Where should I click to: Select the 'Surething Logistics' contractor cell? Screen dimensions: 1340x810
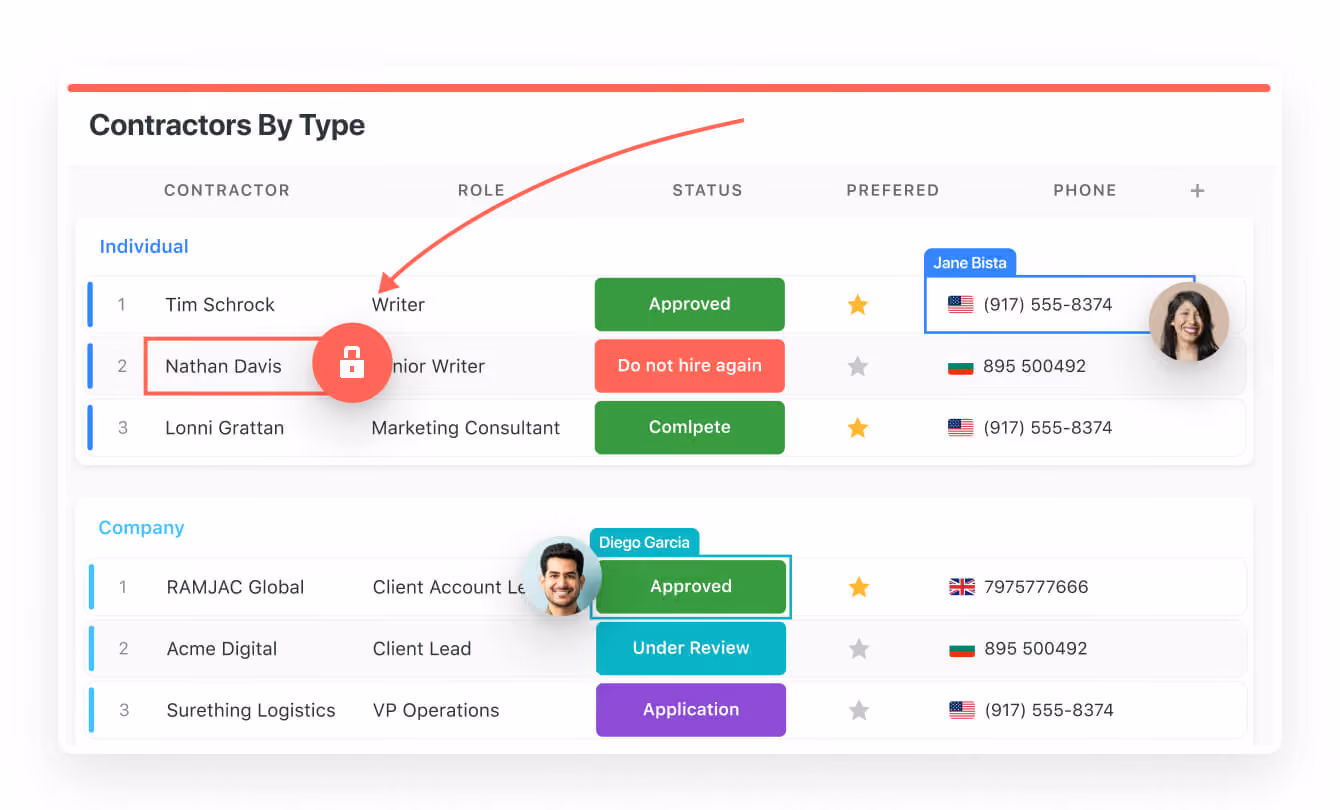251,711
